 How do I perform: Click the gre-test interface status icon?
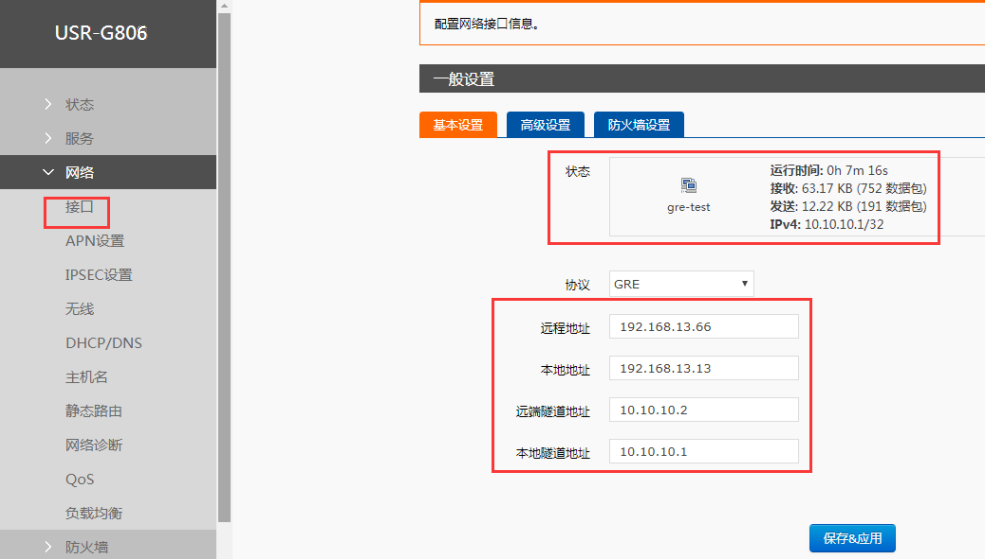point(688,185)
